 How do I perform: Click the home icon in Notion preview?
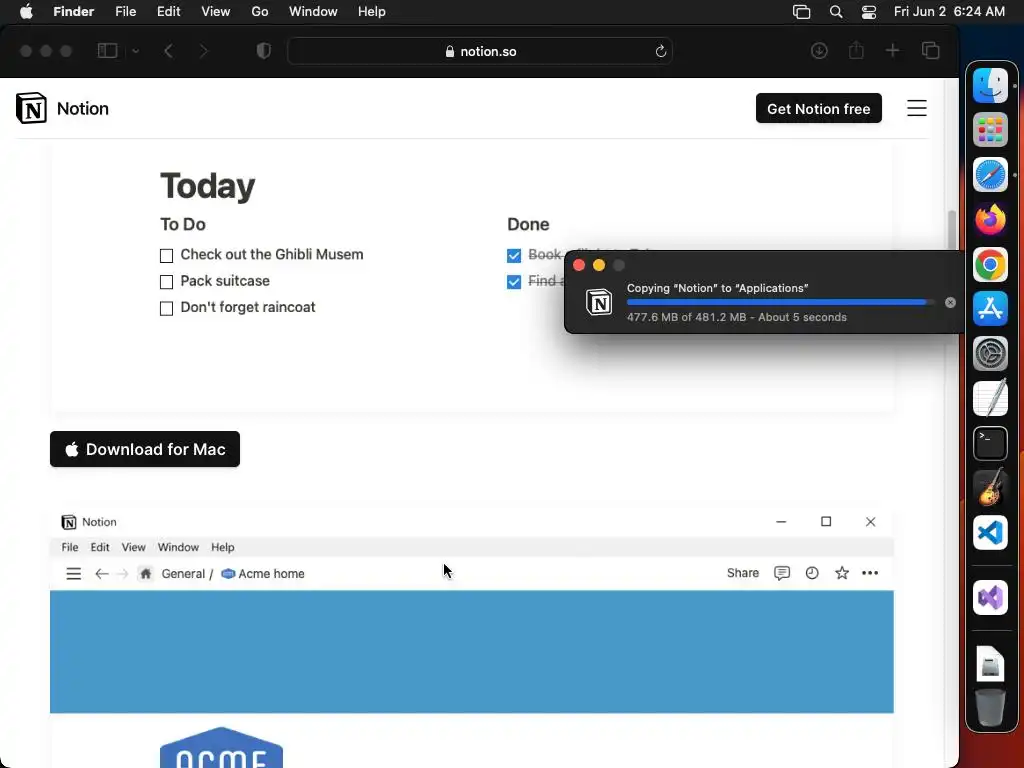point(146,573)
